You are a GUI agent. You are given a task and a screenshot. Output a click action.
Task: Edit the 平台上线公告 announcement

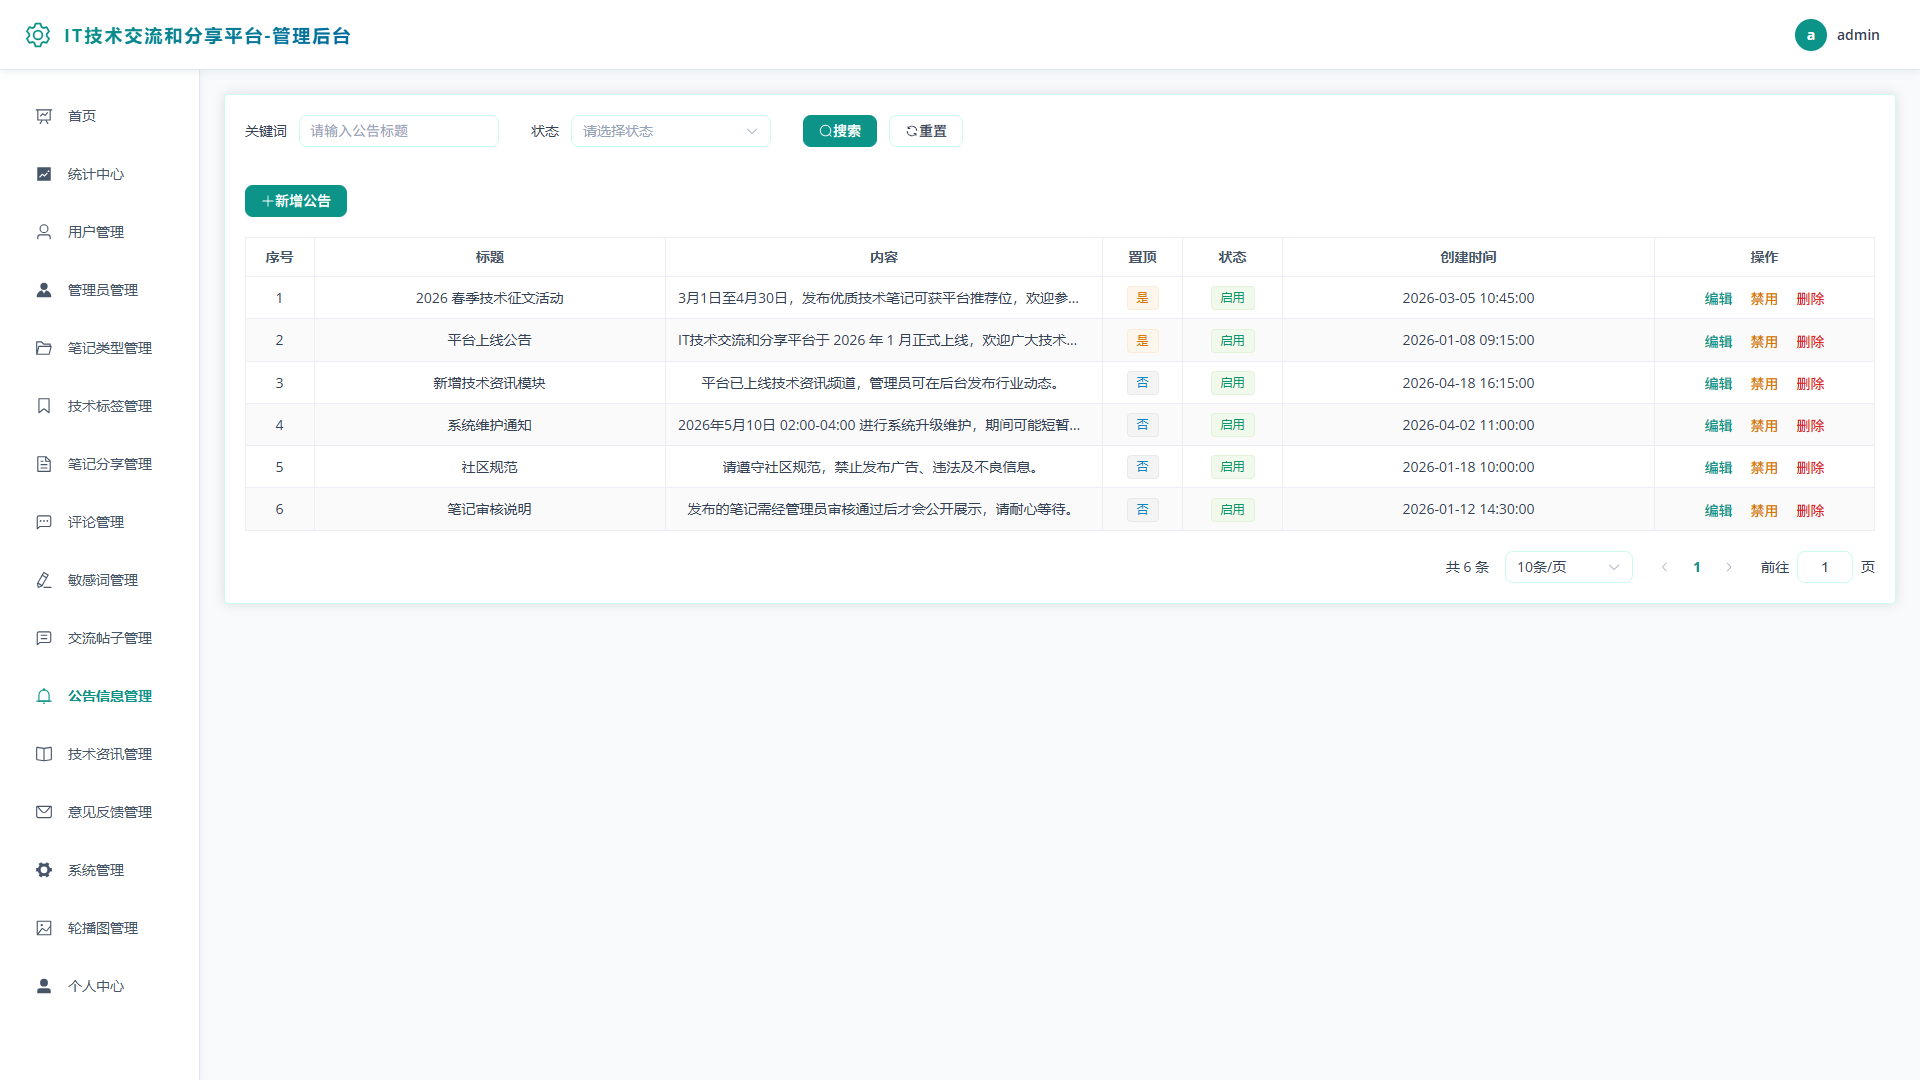point(1718,342)
